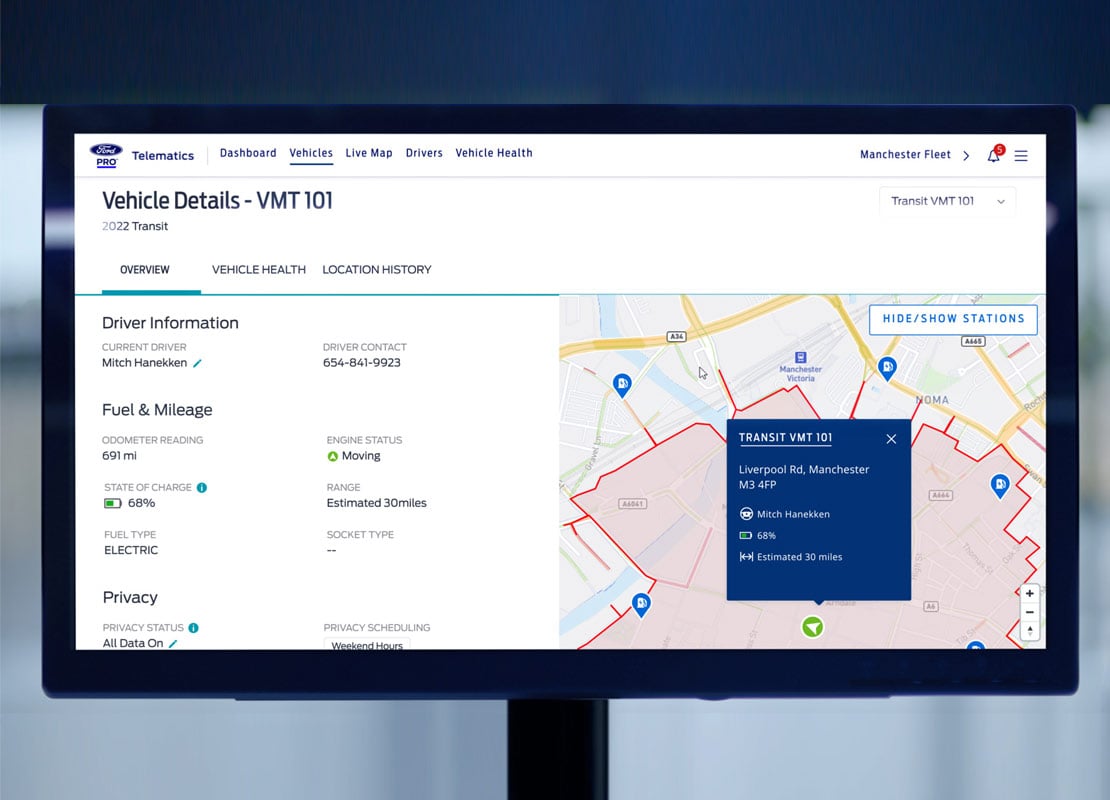Select charging station pin by the river bottom-left
Image resolution: width=1110 pixels, height=800 pixels.
641,605
